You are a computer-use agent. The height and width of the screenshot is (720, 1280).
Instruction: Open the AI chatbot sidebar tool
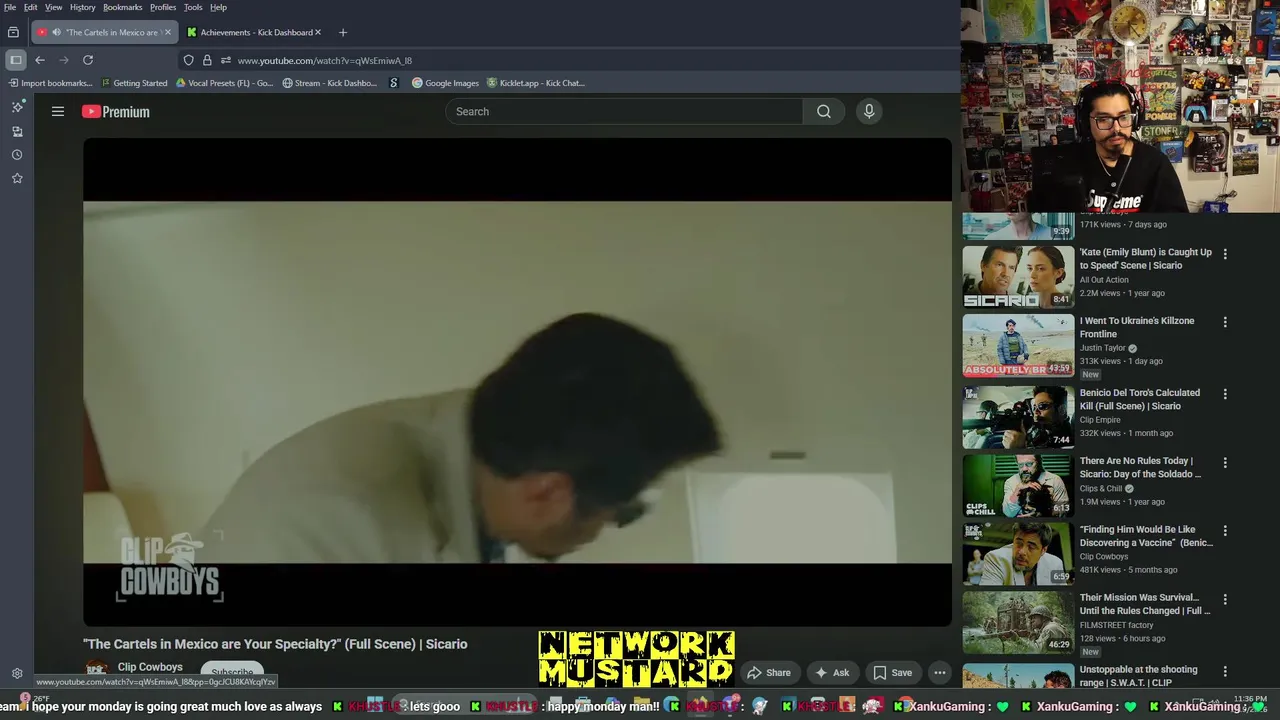17,107
